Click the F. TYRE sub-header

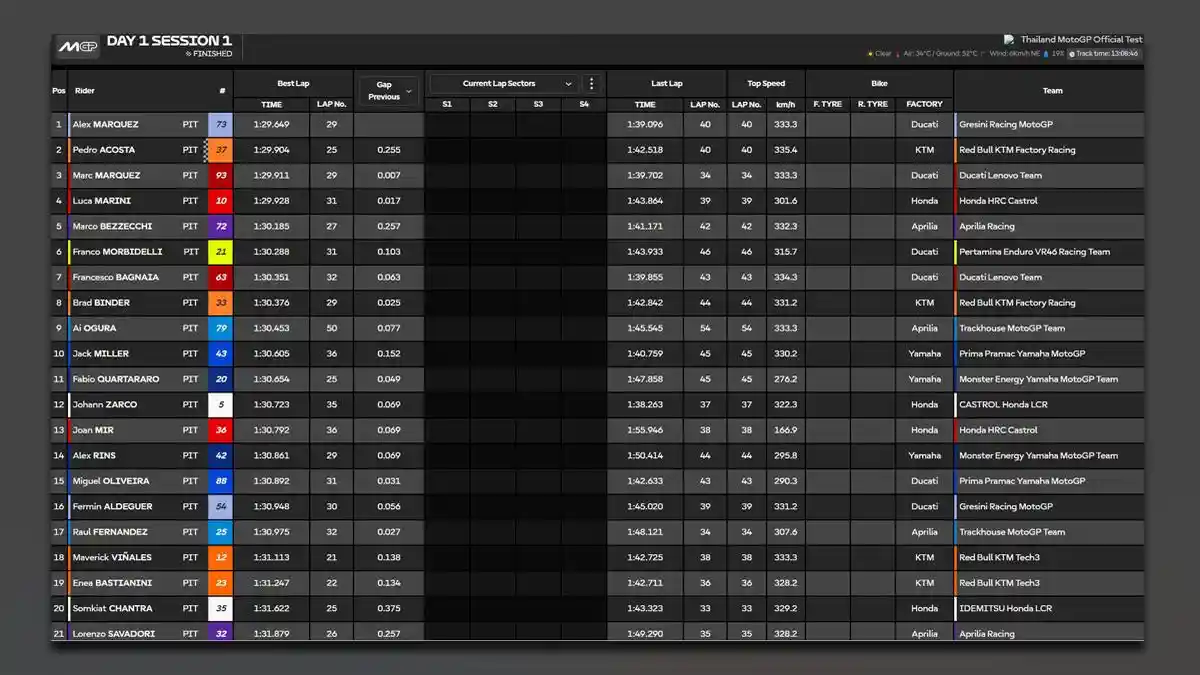[828, 104]
